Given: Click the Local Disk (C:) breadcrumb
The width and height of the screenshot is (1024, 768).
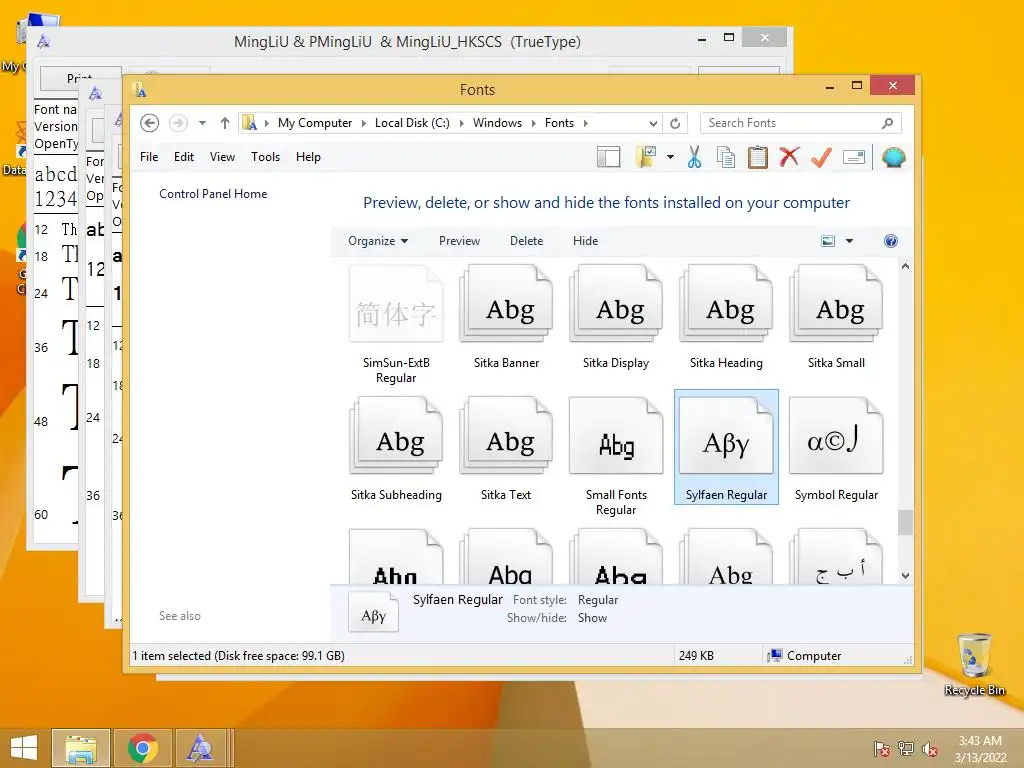Looking at the screenshot, I should pos(412,123).
